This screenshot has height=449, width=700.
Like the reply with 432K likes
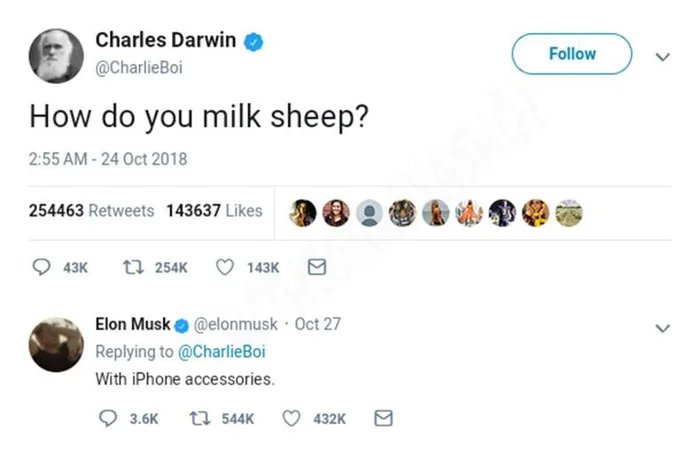[293, 419]
